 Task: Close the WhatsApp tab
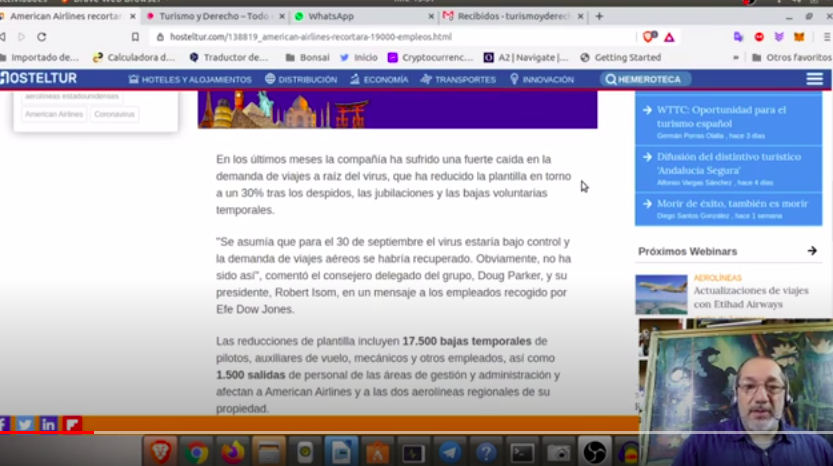[x=431, y=16]
